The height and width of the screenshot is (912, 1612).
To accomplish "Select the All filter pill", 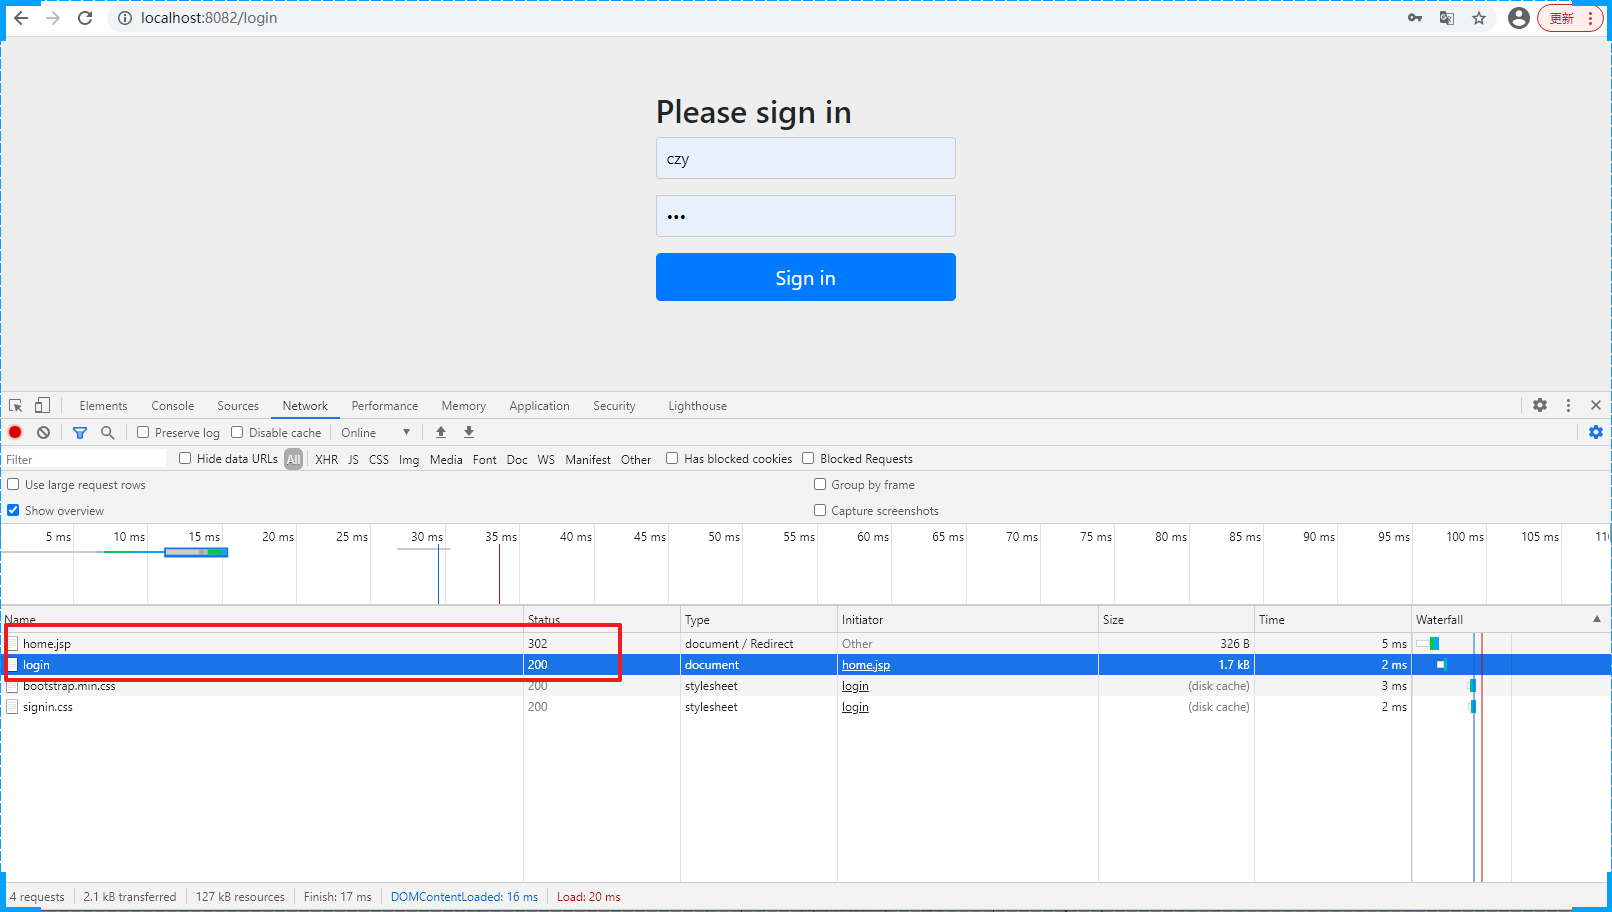I will click(x=293, y=459).
